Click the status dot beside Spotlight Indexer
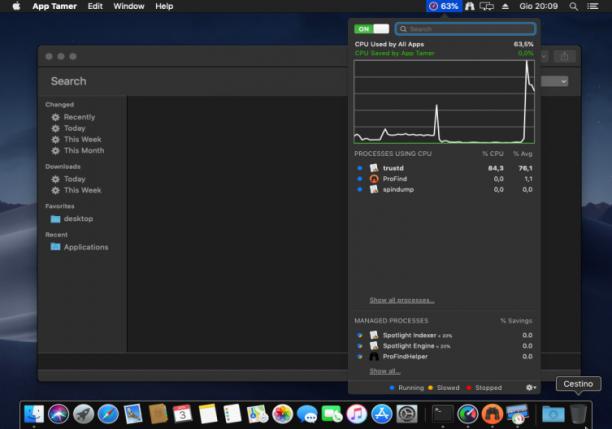Screen dimensions: 612x429 point(360,335)
